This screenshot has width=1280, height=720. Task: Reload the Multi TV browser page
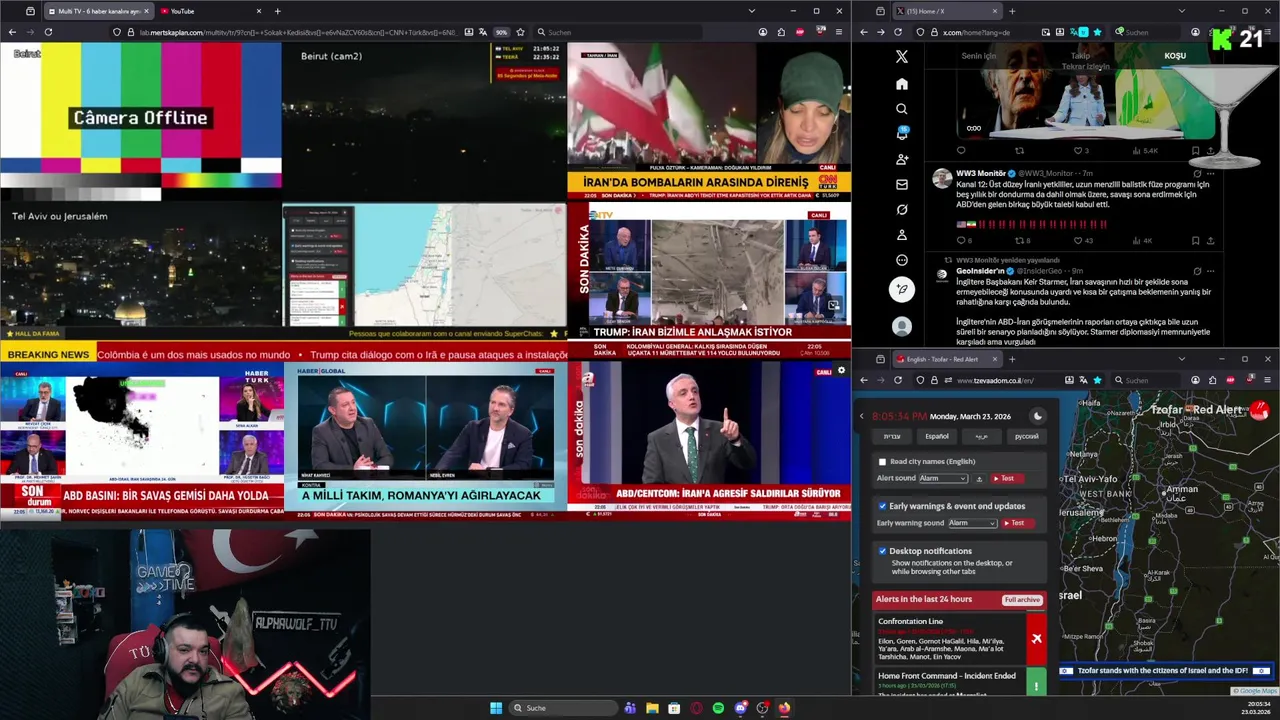pyautogui.click(x=48, y=32)
